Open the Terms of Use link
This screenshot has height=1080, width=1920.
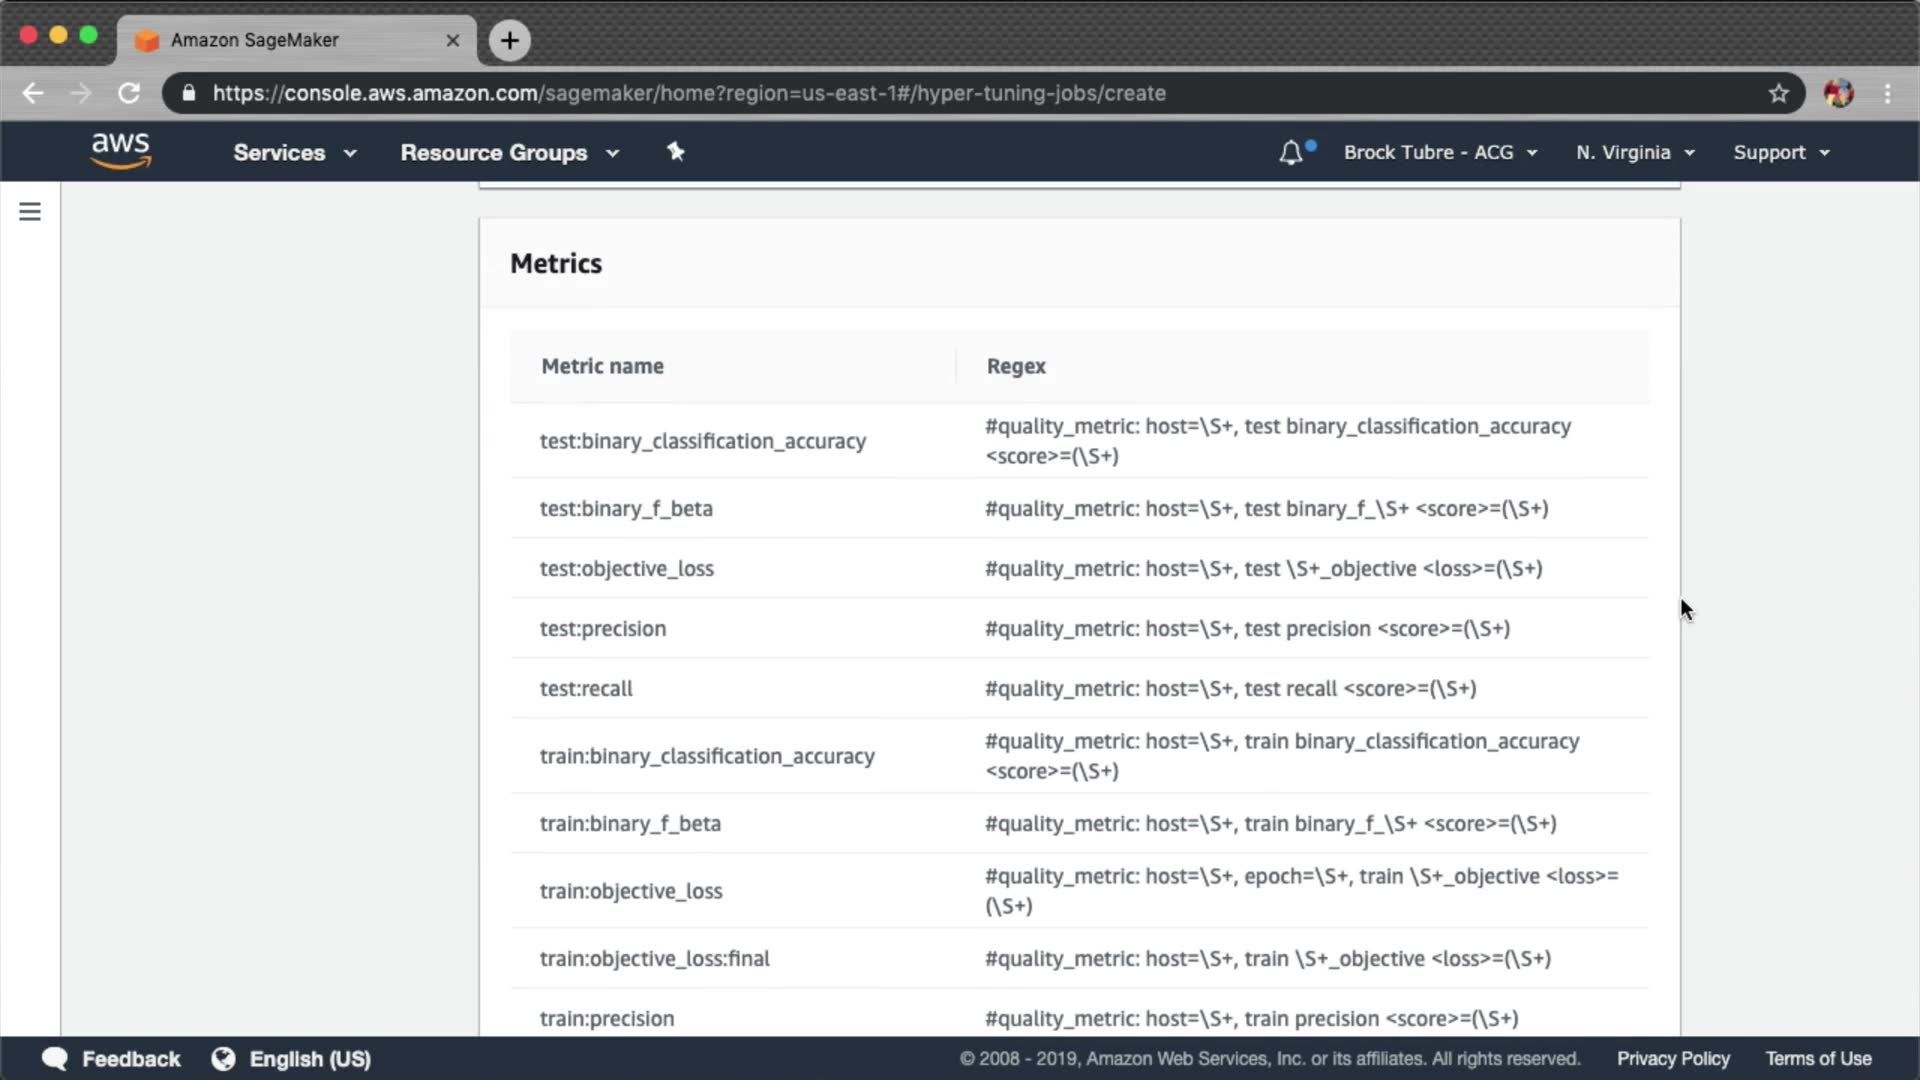(x=1817, y=1059)
